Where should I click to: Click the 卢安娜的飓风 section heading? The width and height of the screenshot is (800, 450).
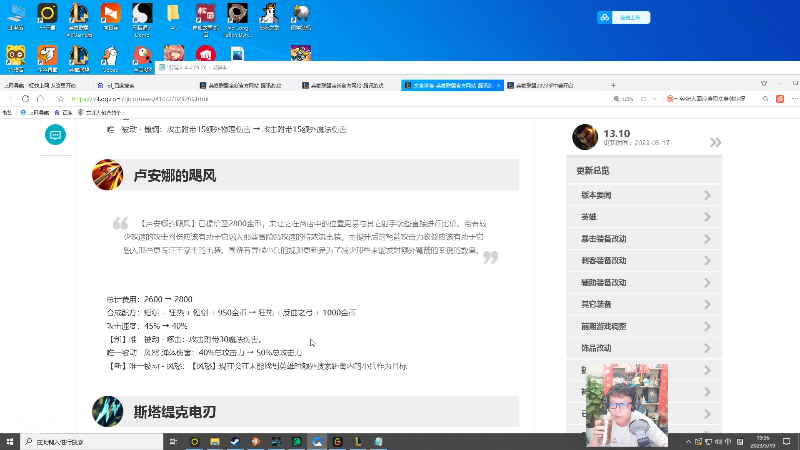pyautogui.click(x=174, y=176)
